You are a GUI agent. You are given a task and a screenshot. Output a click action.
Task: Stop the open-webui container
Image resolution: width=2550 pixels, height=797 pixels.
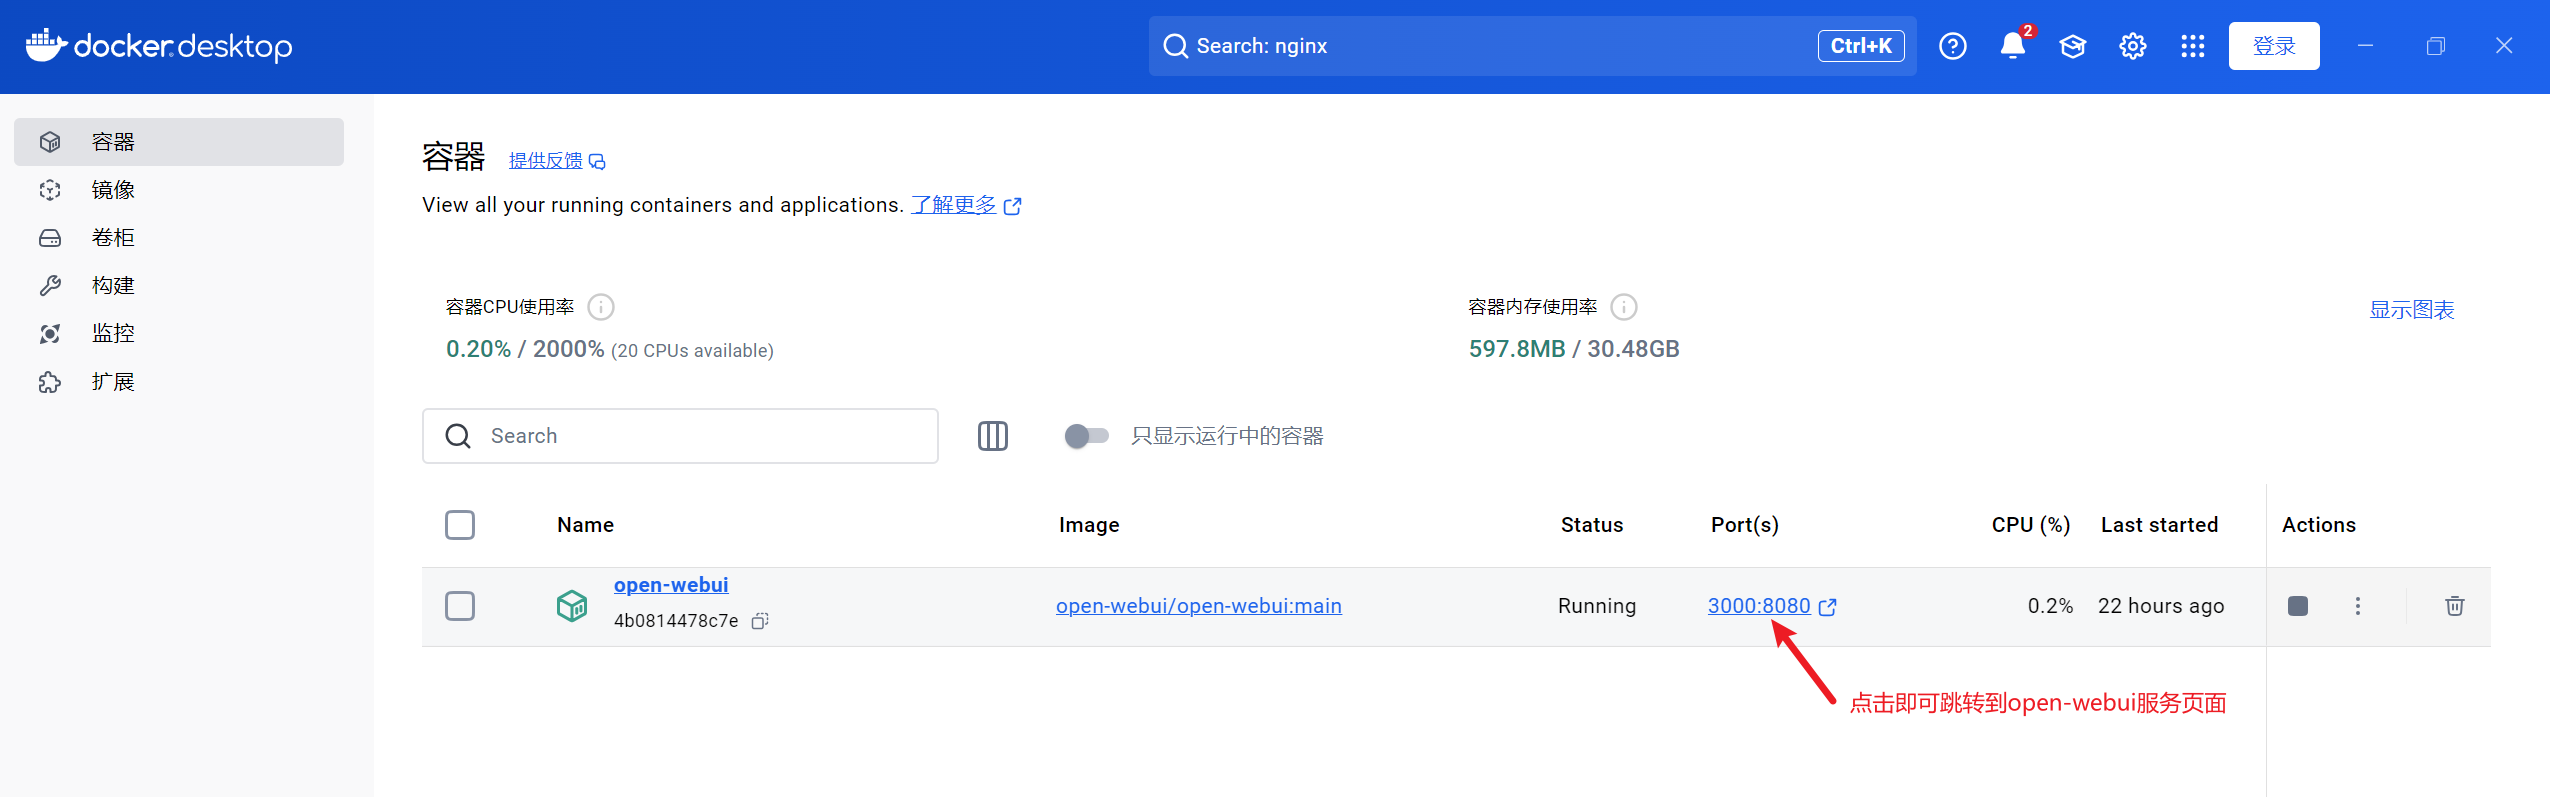[2298, 606]
